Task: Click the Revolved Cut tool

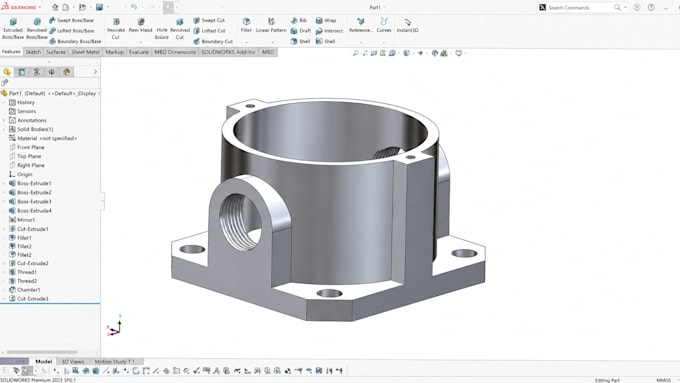Action: 180,29
